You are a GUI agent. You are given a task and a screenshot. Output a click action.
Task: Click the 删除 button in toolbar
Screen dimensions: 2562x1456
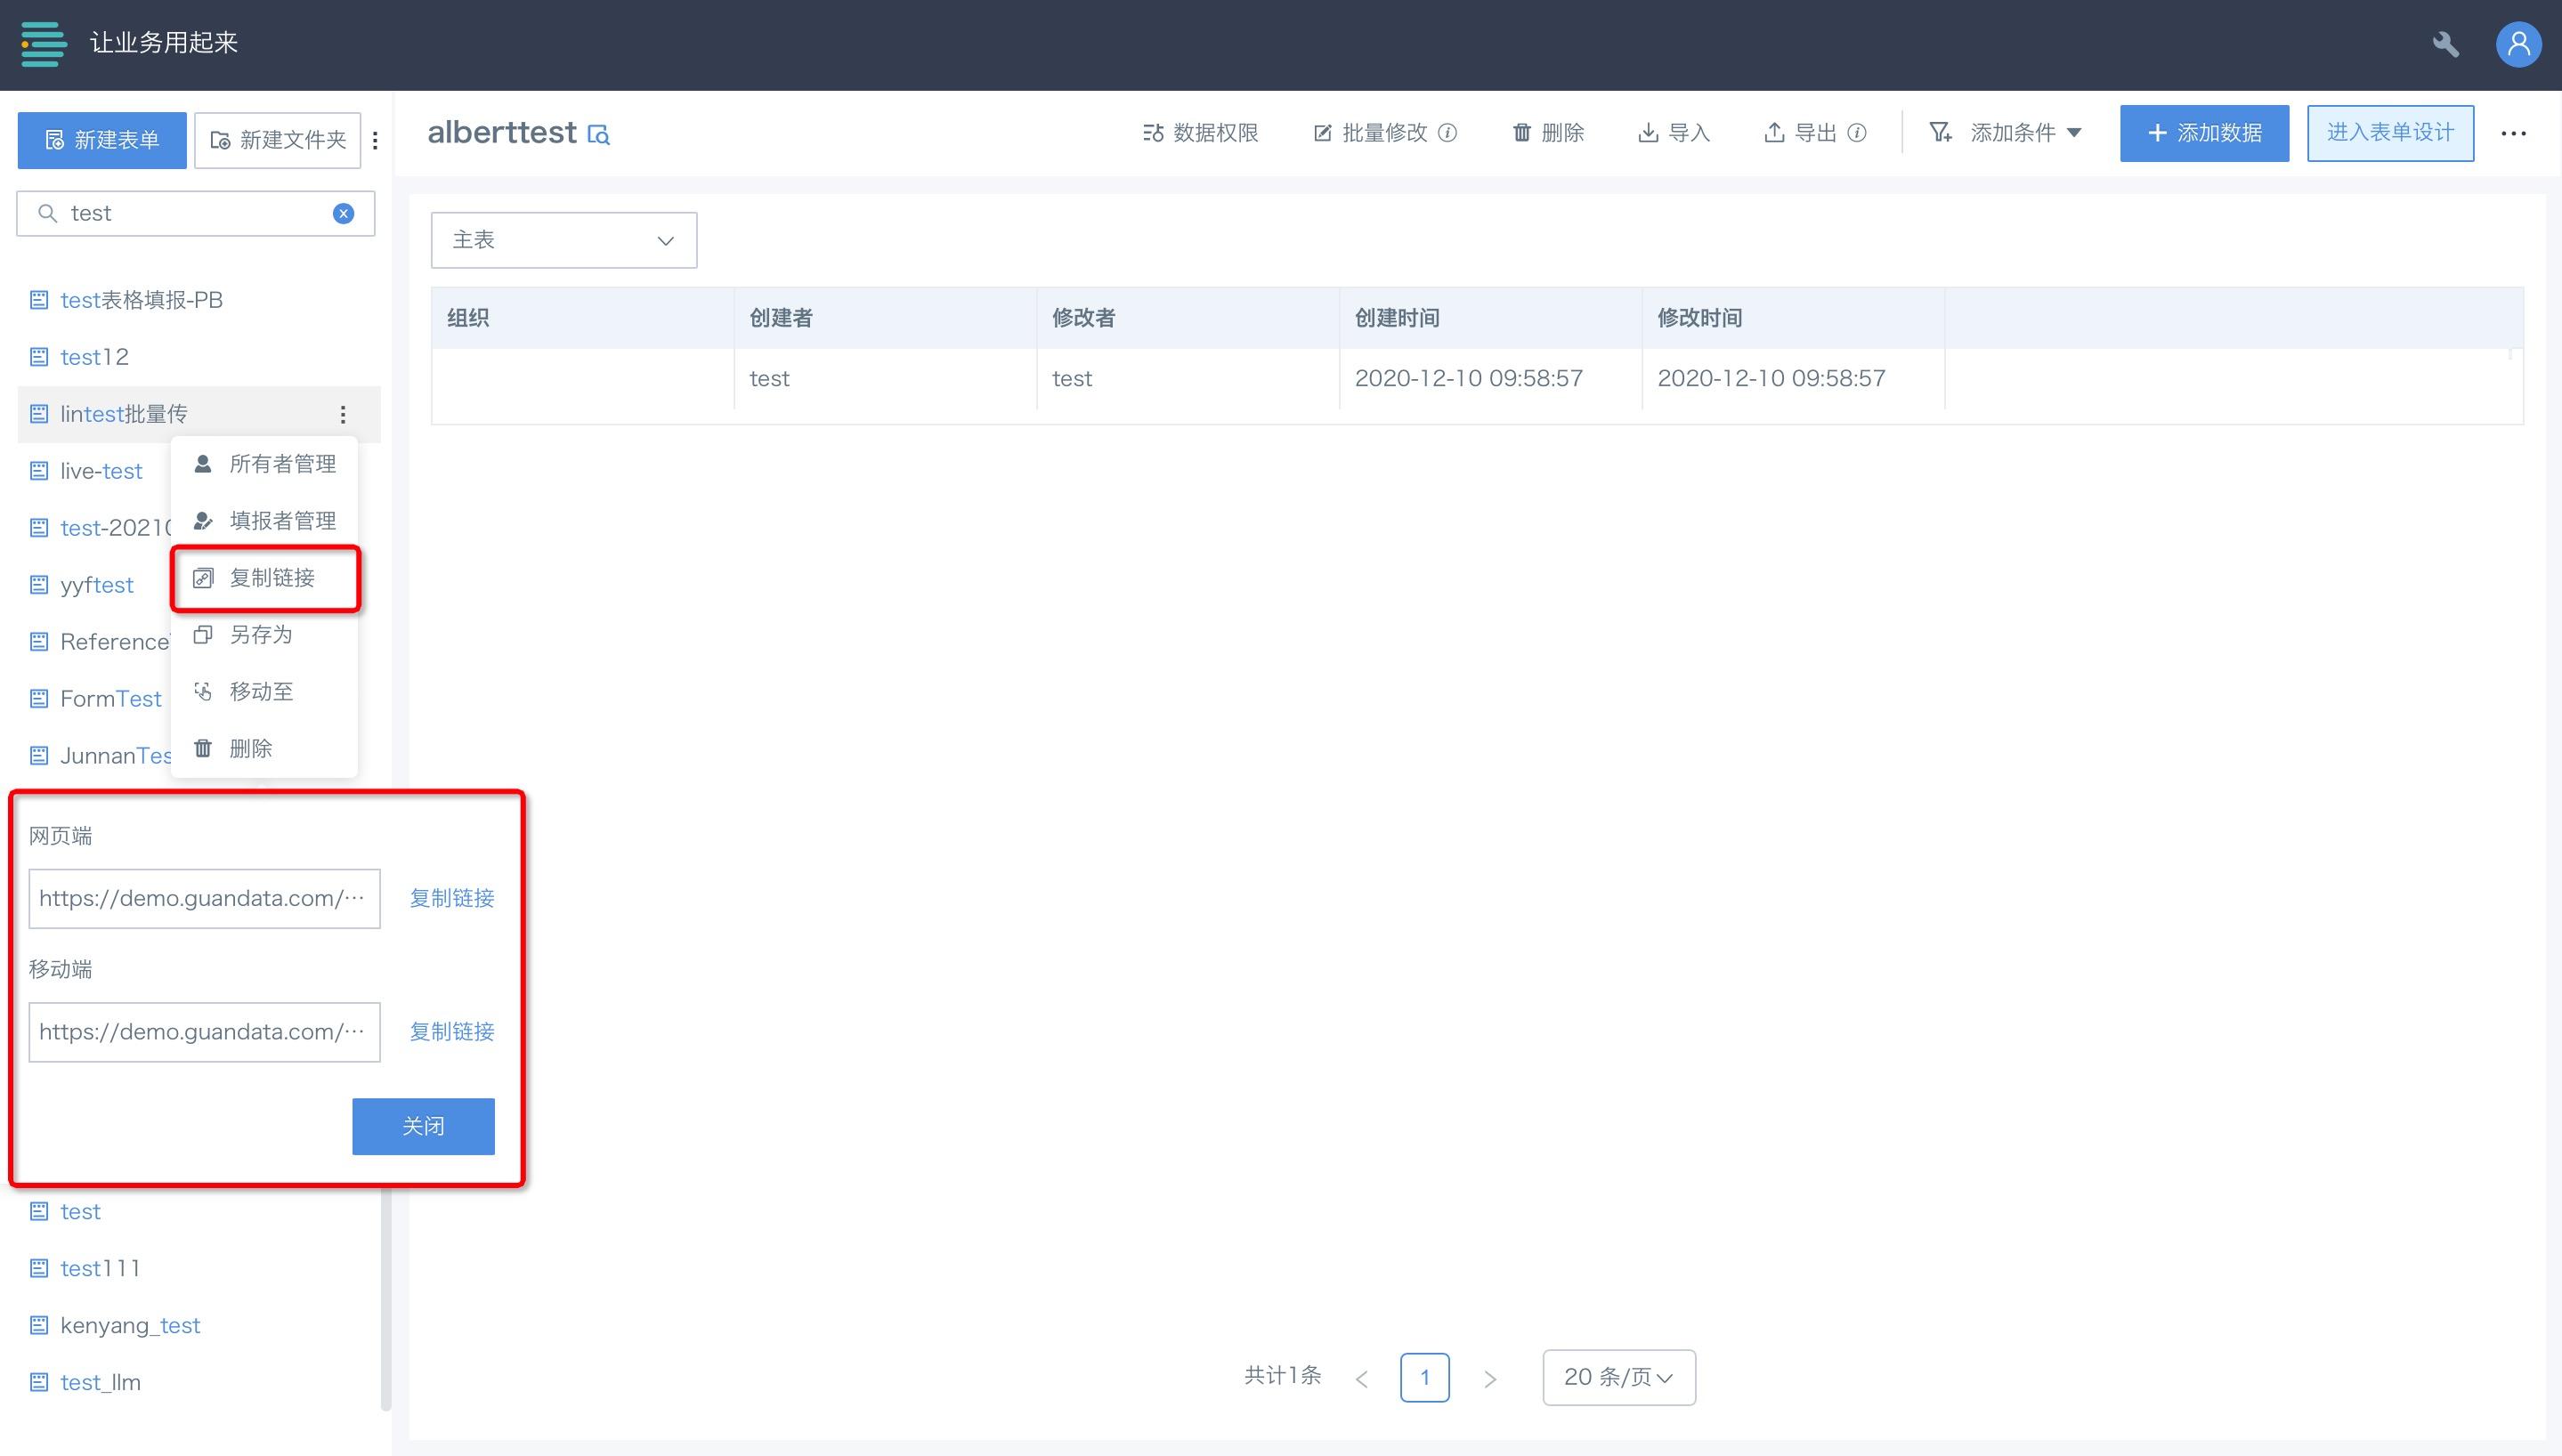[1548, 132]
